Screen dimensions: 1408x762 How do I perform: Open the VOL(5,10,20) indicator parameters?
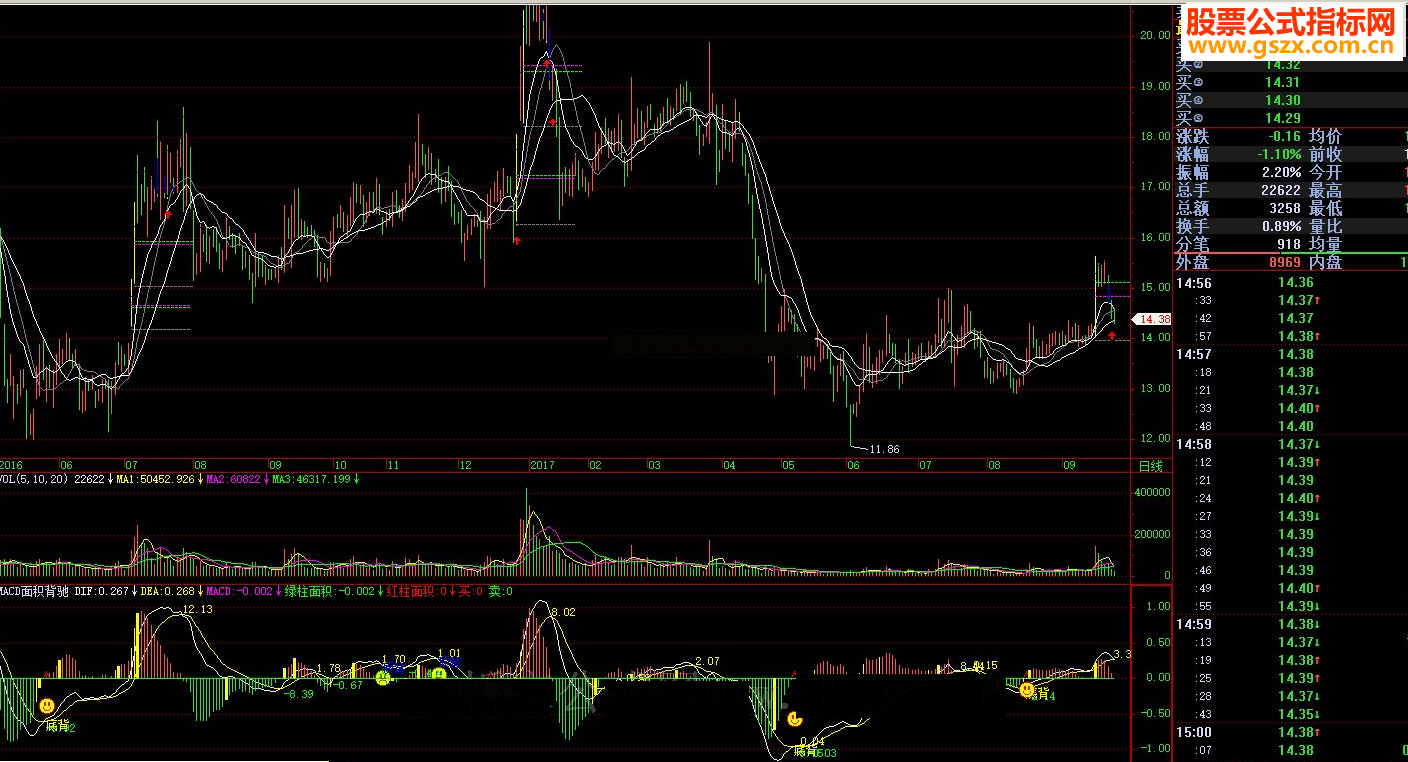click(x=35, y=479)
